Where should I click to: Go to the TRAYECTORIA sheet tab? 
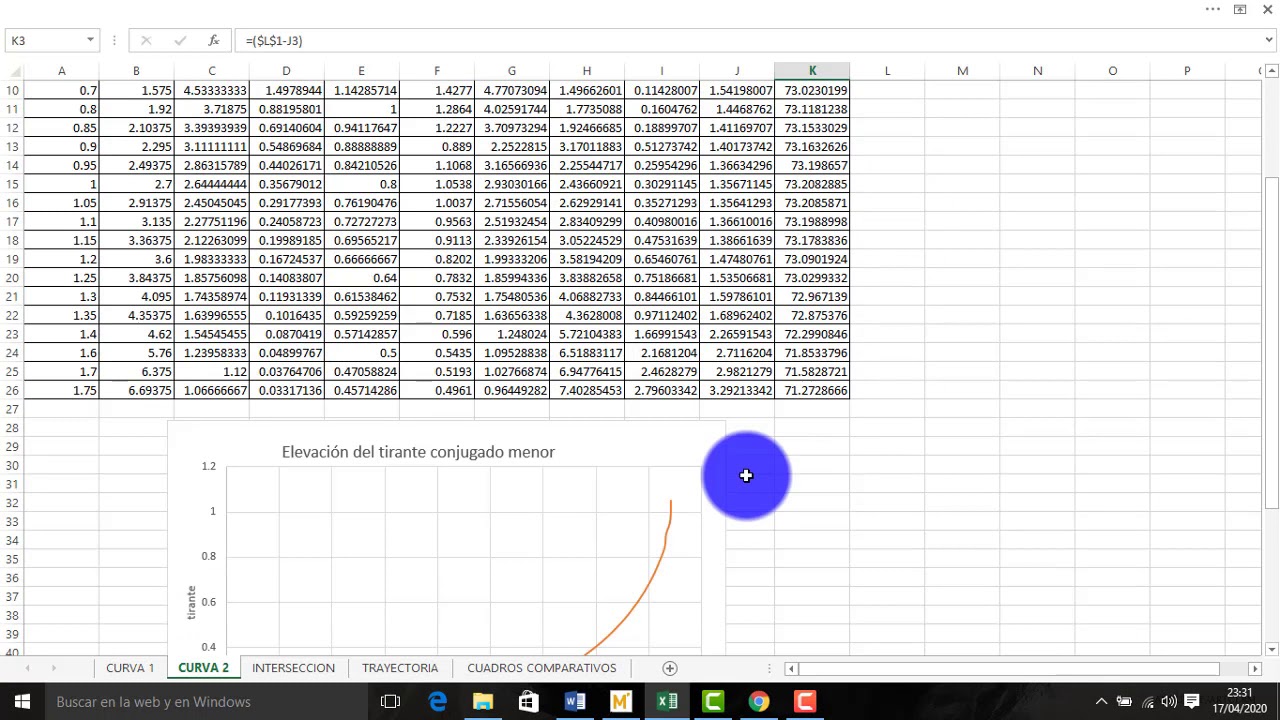(400, 668)
